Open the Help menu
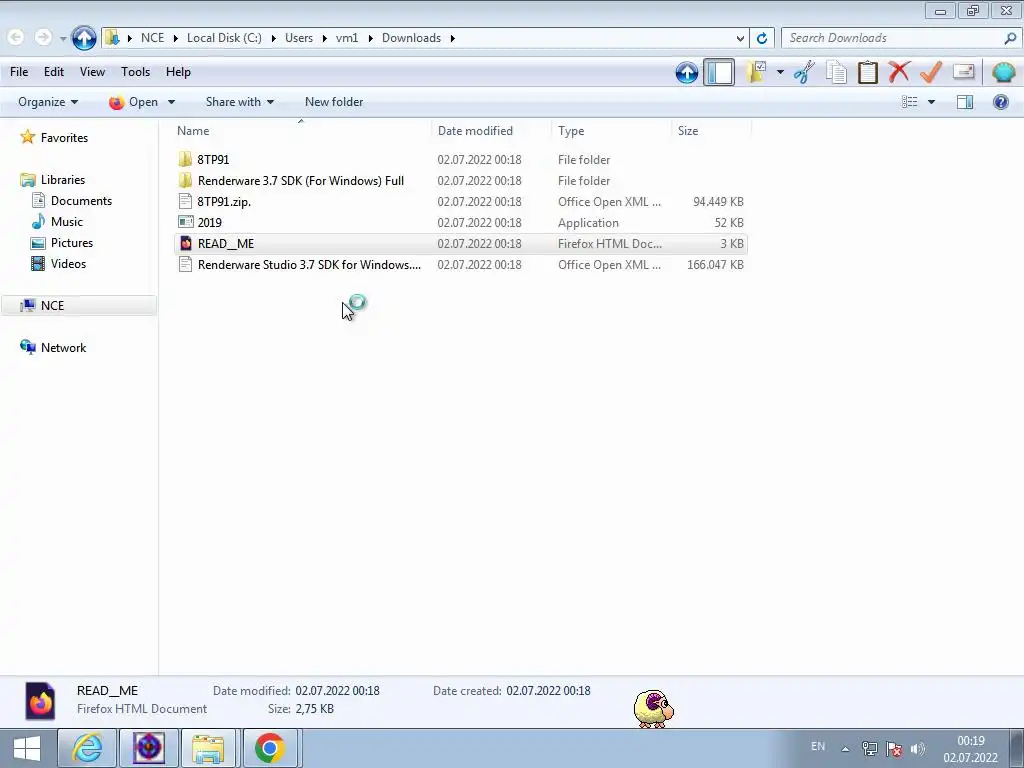Image resolution: width=1024 pixels, height=768 pixels. [x=178, y=72]
